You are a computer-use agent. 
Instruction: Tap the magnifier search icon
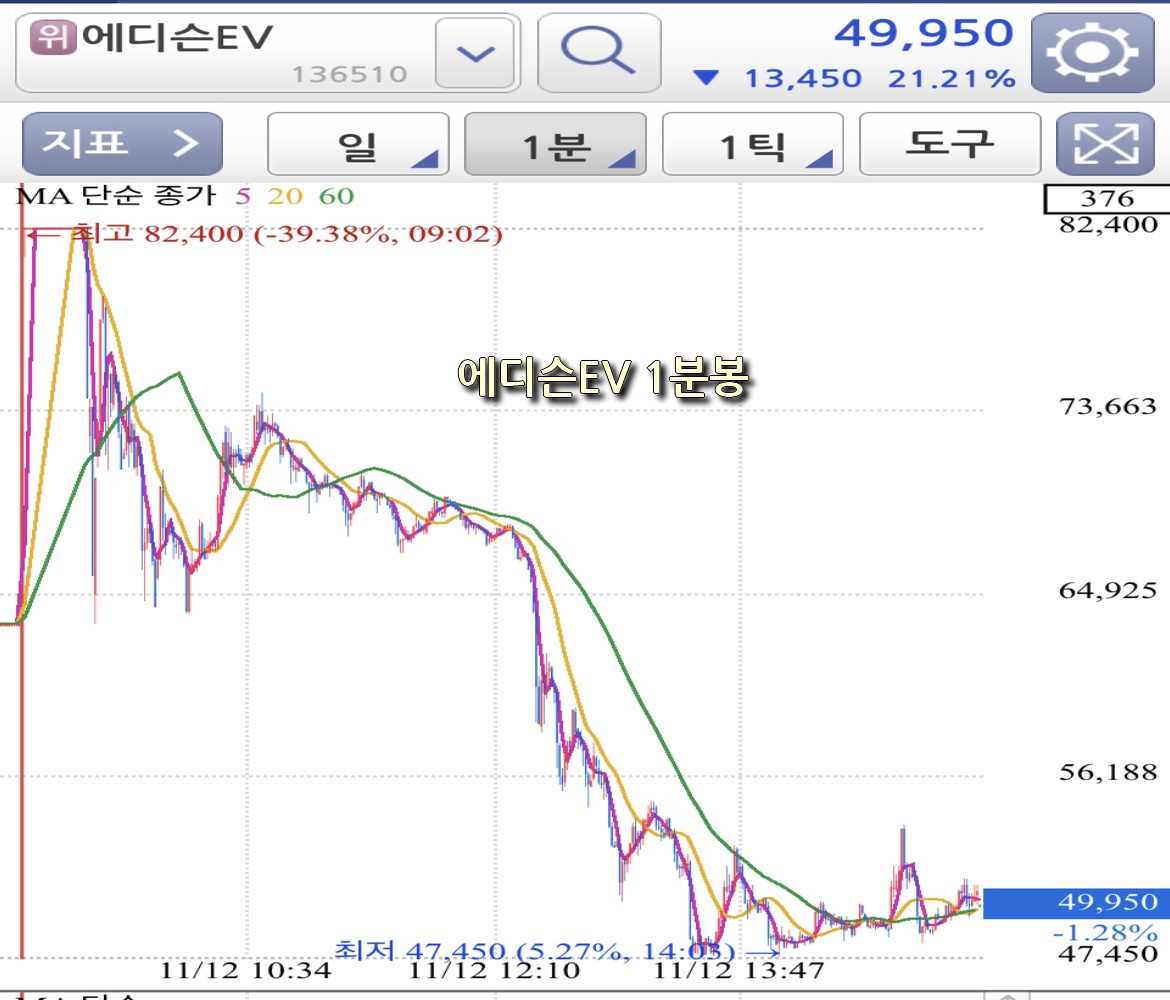(x=599, y=53)
